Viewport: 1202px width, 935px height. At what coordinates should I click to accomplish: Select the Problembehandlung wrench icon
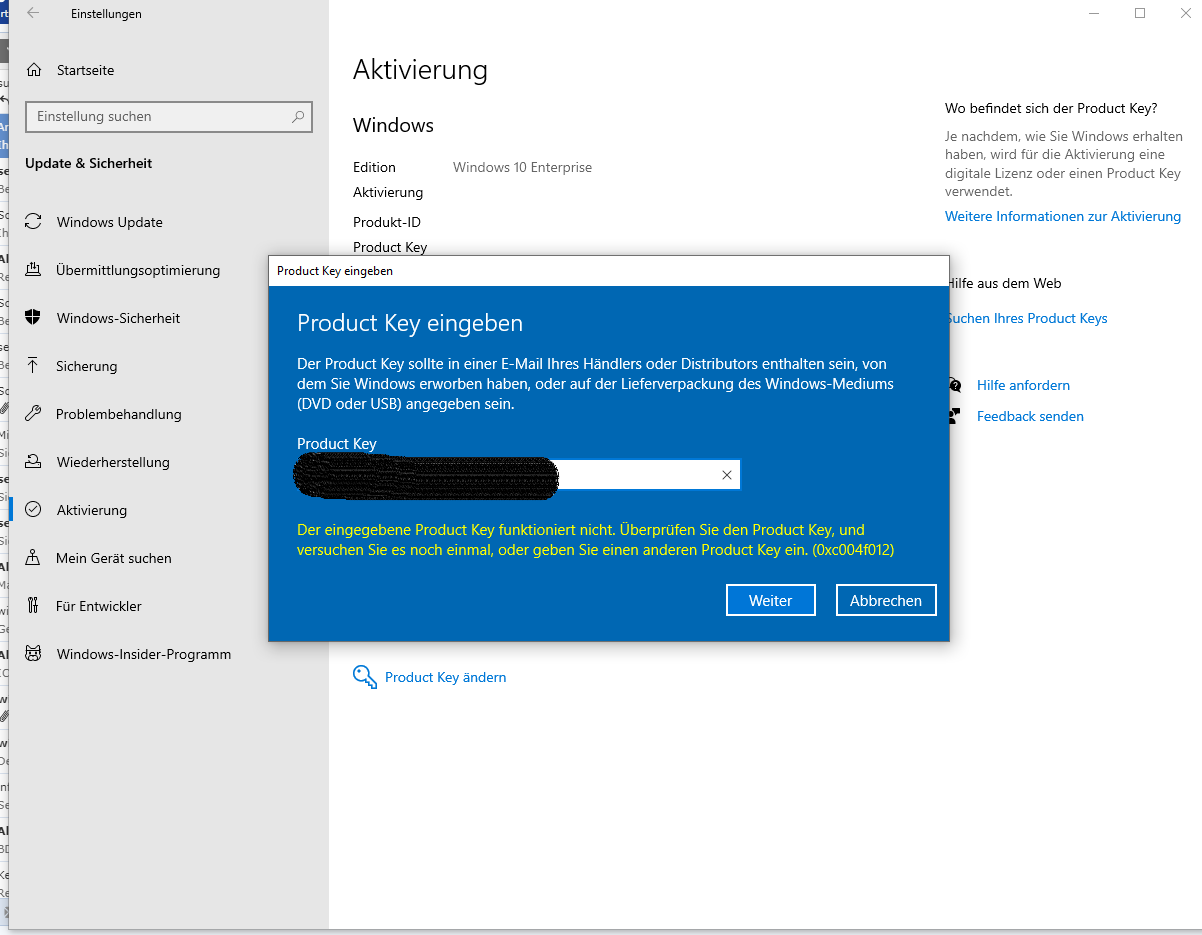[x=33, y=414]
